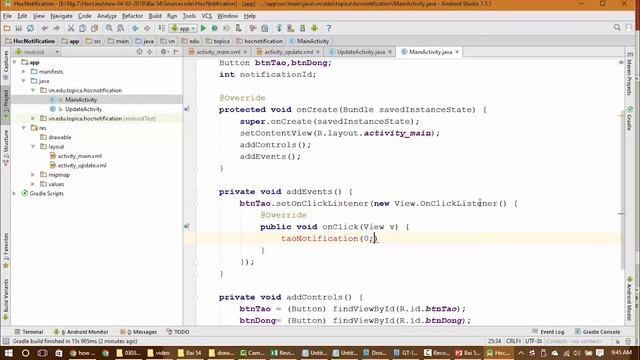Click the CRLF line separator status
This screenshot has height=360, width=640.
coord(513,341)
